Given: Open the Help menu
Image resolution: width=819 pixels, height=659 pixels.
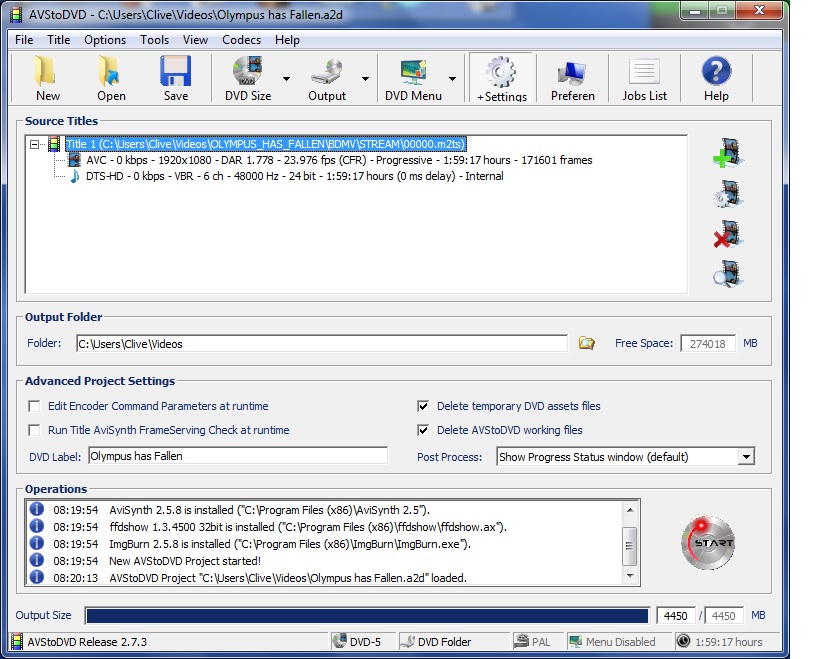Looking at the screenshot, I should click(287, 40).
